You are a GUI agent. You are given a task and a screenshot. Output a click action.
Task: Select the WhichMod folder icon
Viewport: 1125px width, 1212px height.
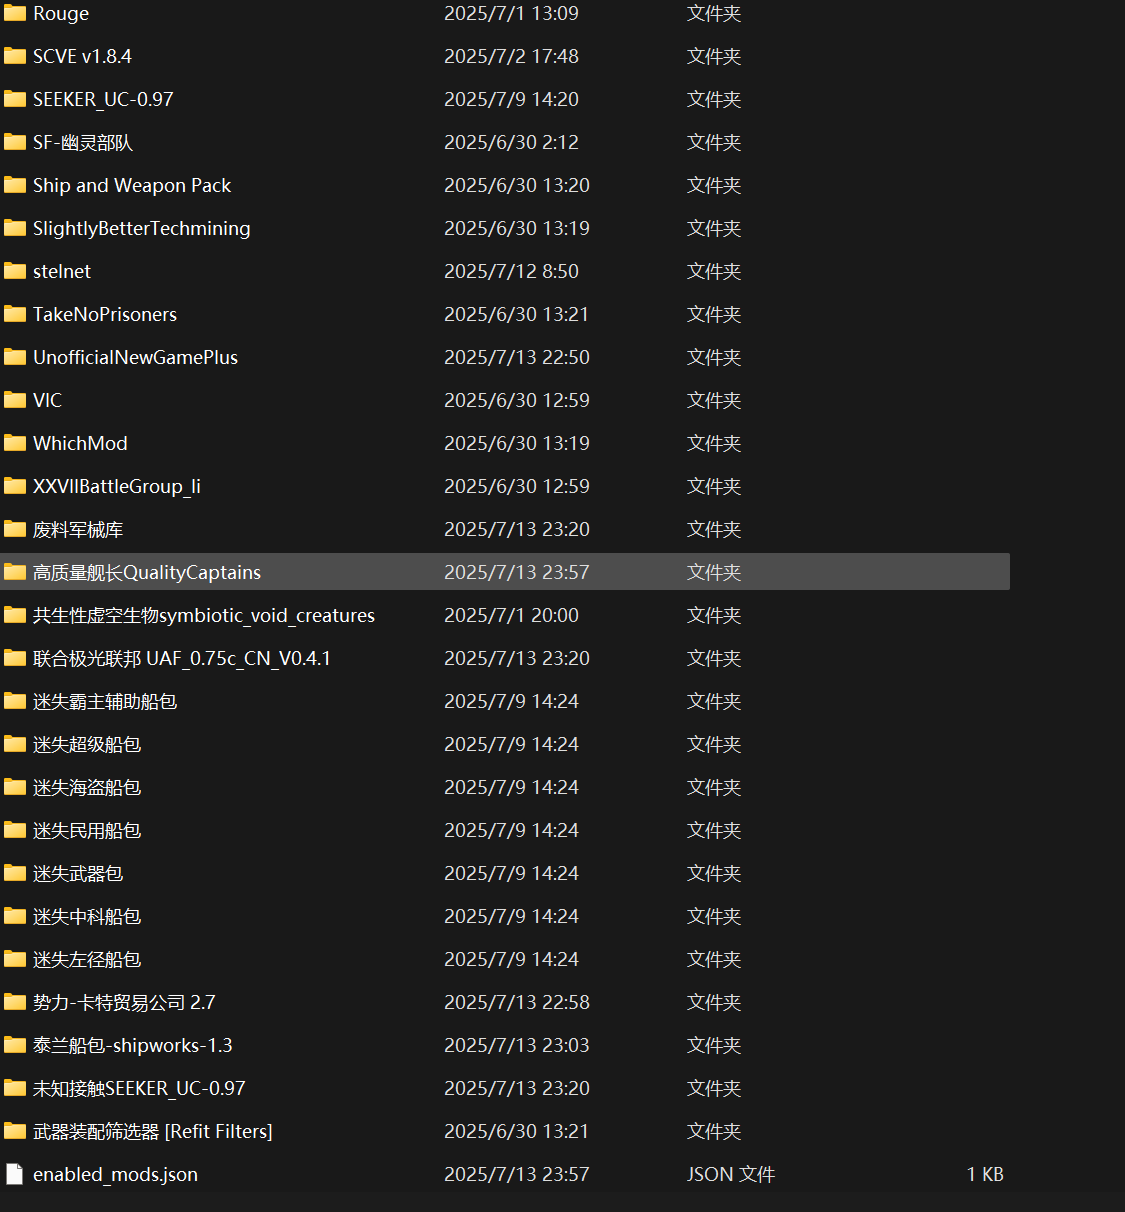pyautogui.click(x=15, y=443)
